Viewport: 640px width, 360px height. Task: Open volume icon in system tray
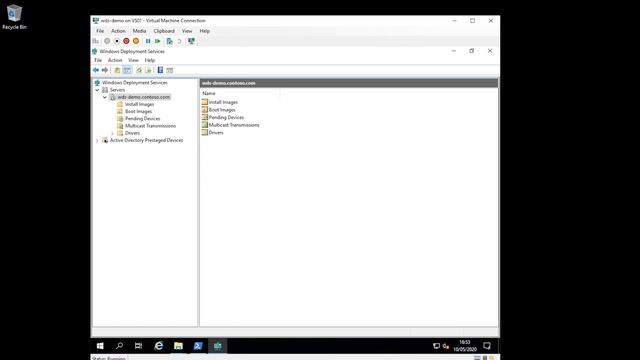[x=446, y=346]
